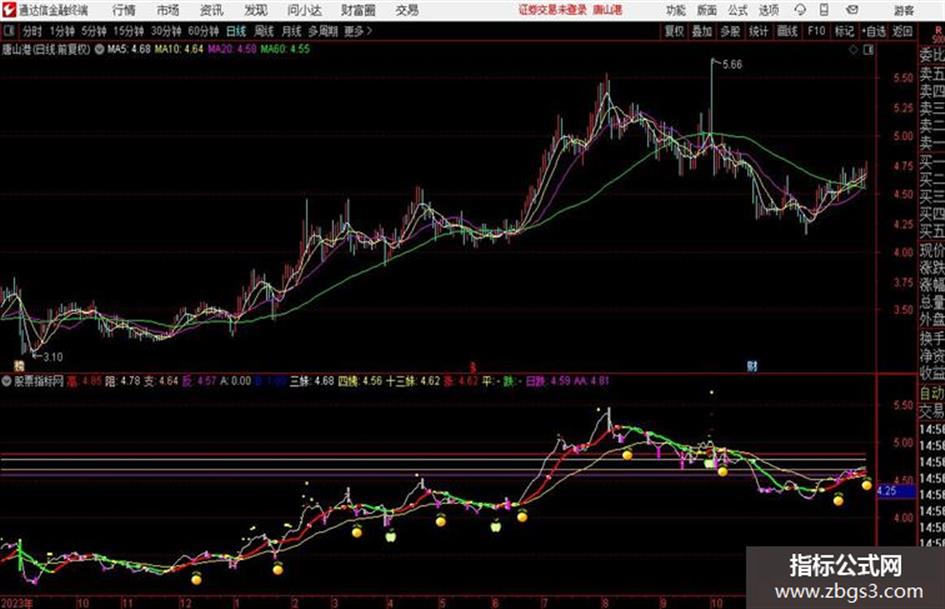Click the MA20: 4.58 indicator label
945x609 pixels.
pos(232,49)
